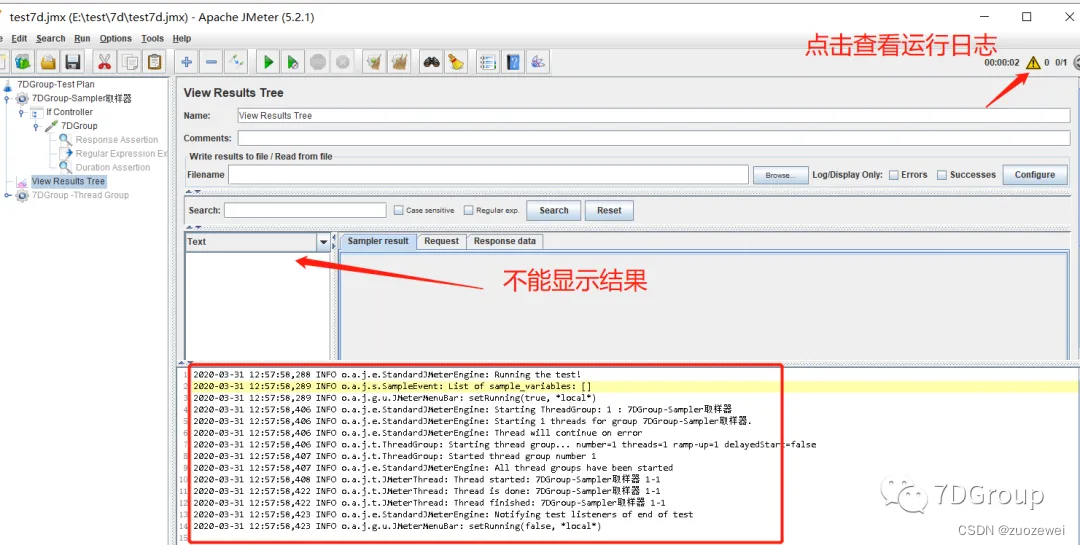Click the yellow warning triangle log icon
This screenshot has height=545, width=1080.
click(x=1033, y=63)
